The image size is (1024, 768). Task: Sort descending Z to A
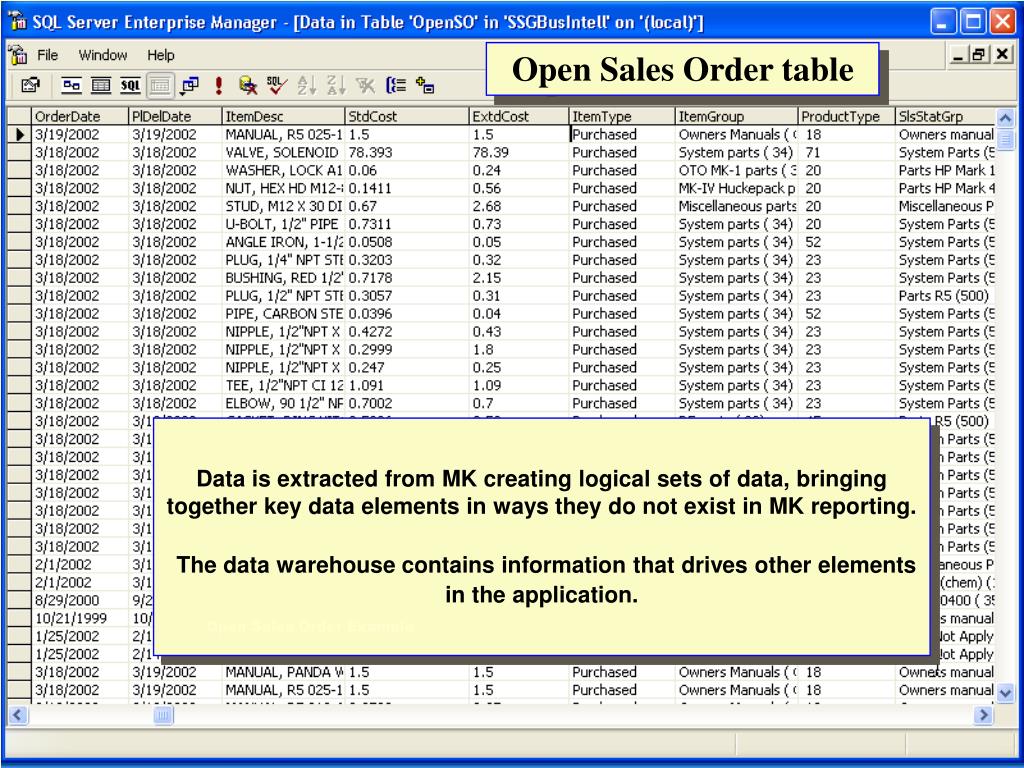pyautogui.click(x=336, y=85)
